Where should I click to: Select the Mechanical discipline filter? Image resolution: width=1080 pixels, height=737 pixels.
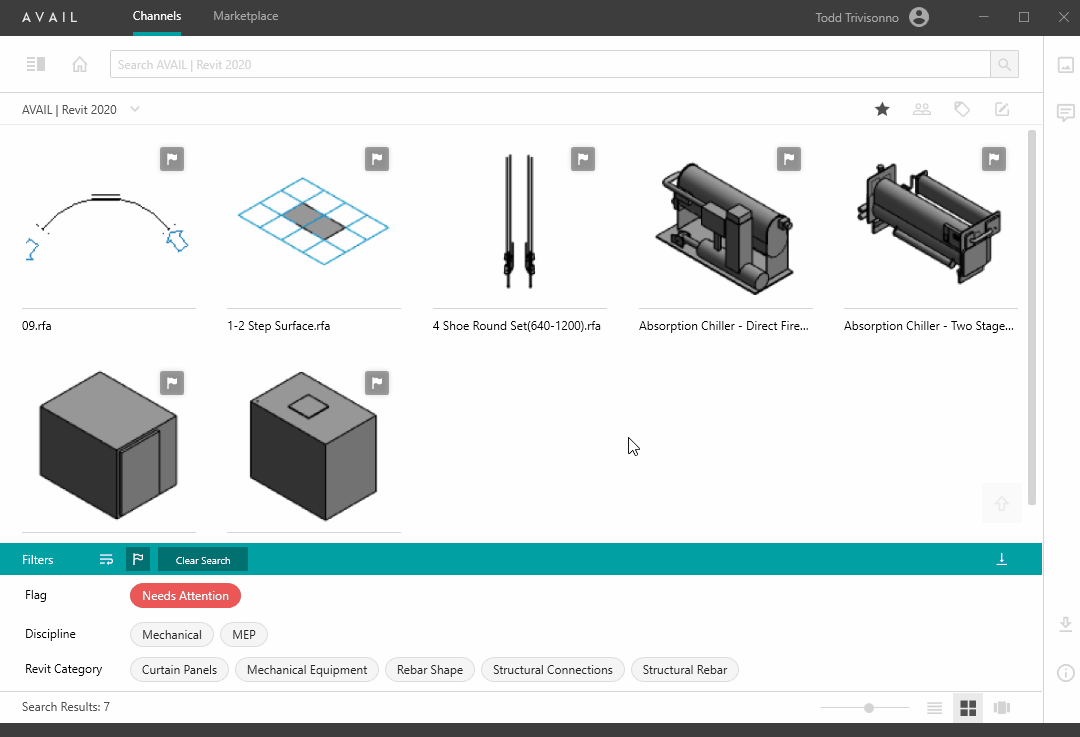tap(172, 634)
